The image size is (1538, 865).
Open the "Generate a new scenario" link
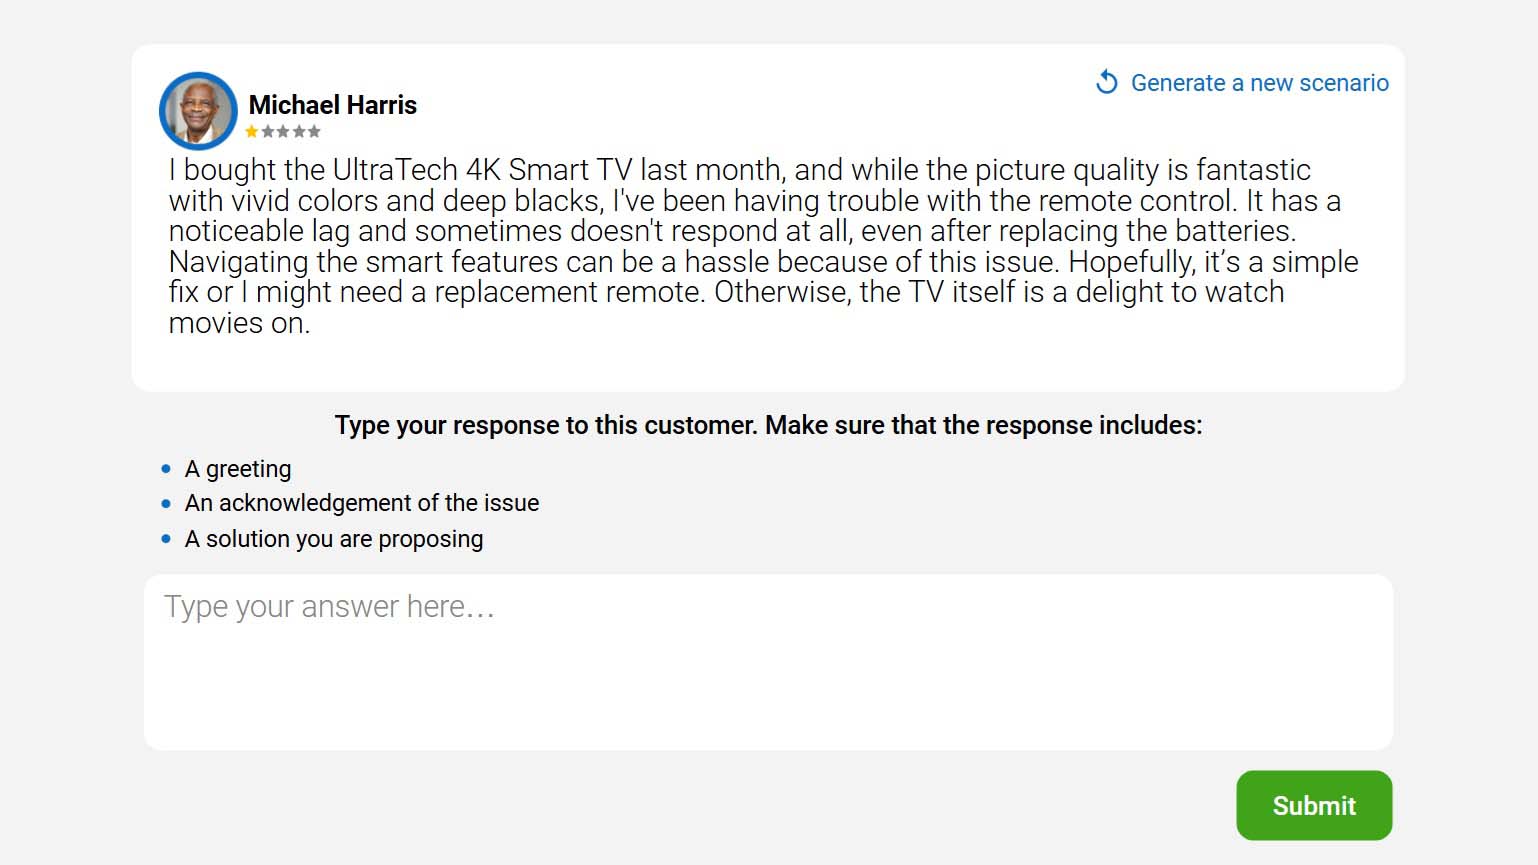pyautogui.click(x=1259, y=83)
